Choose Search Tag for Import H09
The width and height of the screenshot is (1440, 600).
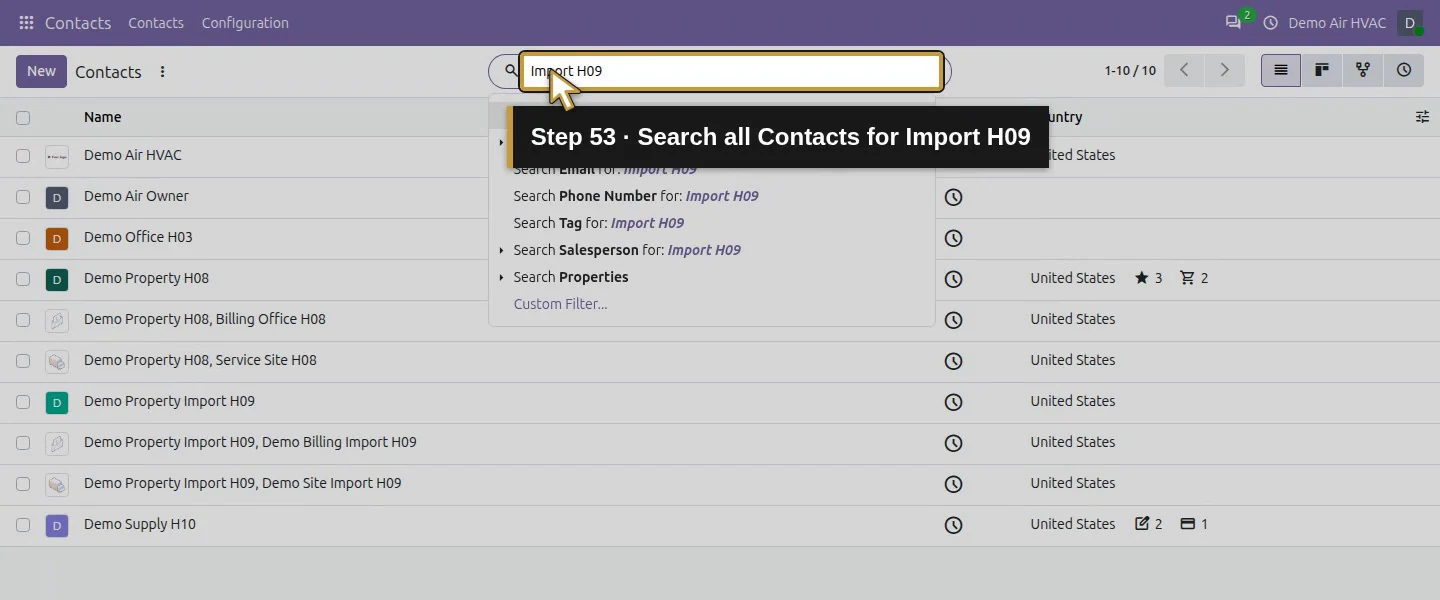[x=712, y=223]
